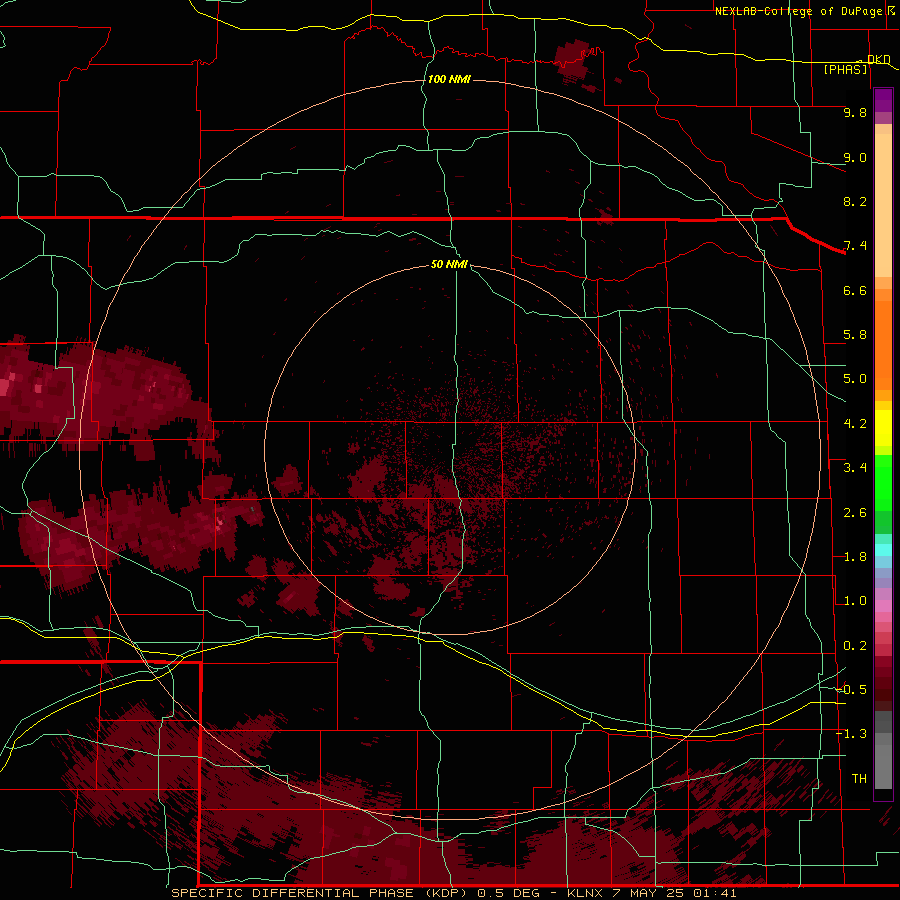The height and width of the screenshot is (900, 900).
Task: Click the 1.0 value on the color scale
Action: point(855,601)
